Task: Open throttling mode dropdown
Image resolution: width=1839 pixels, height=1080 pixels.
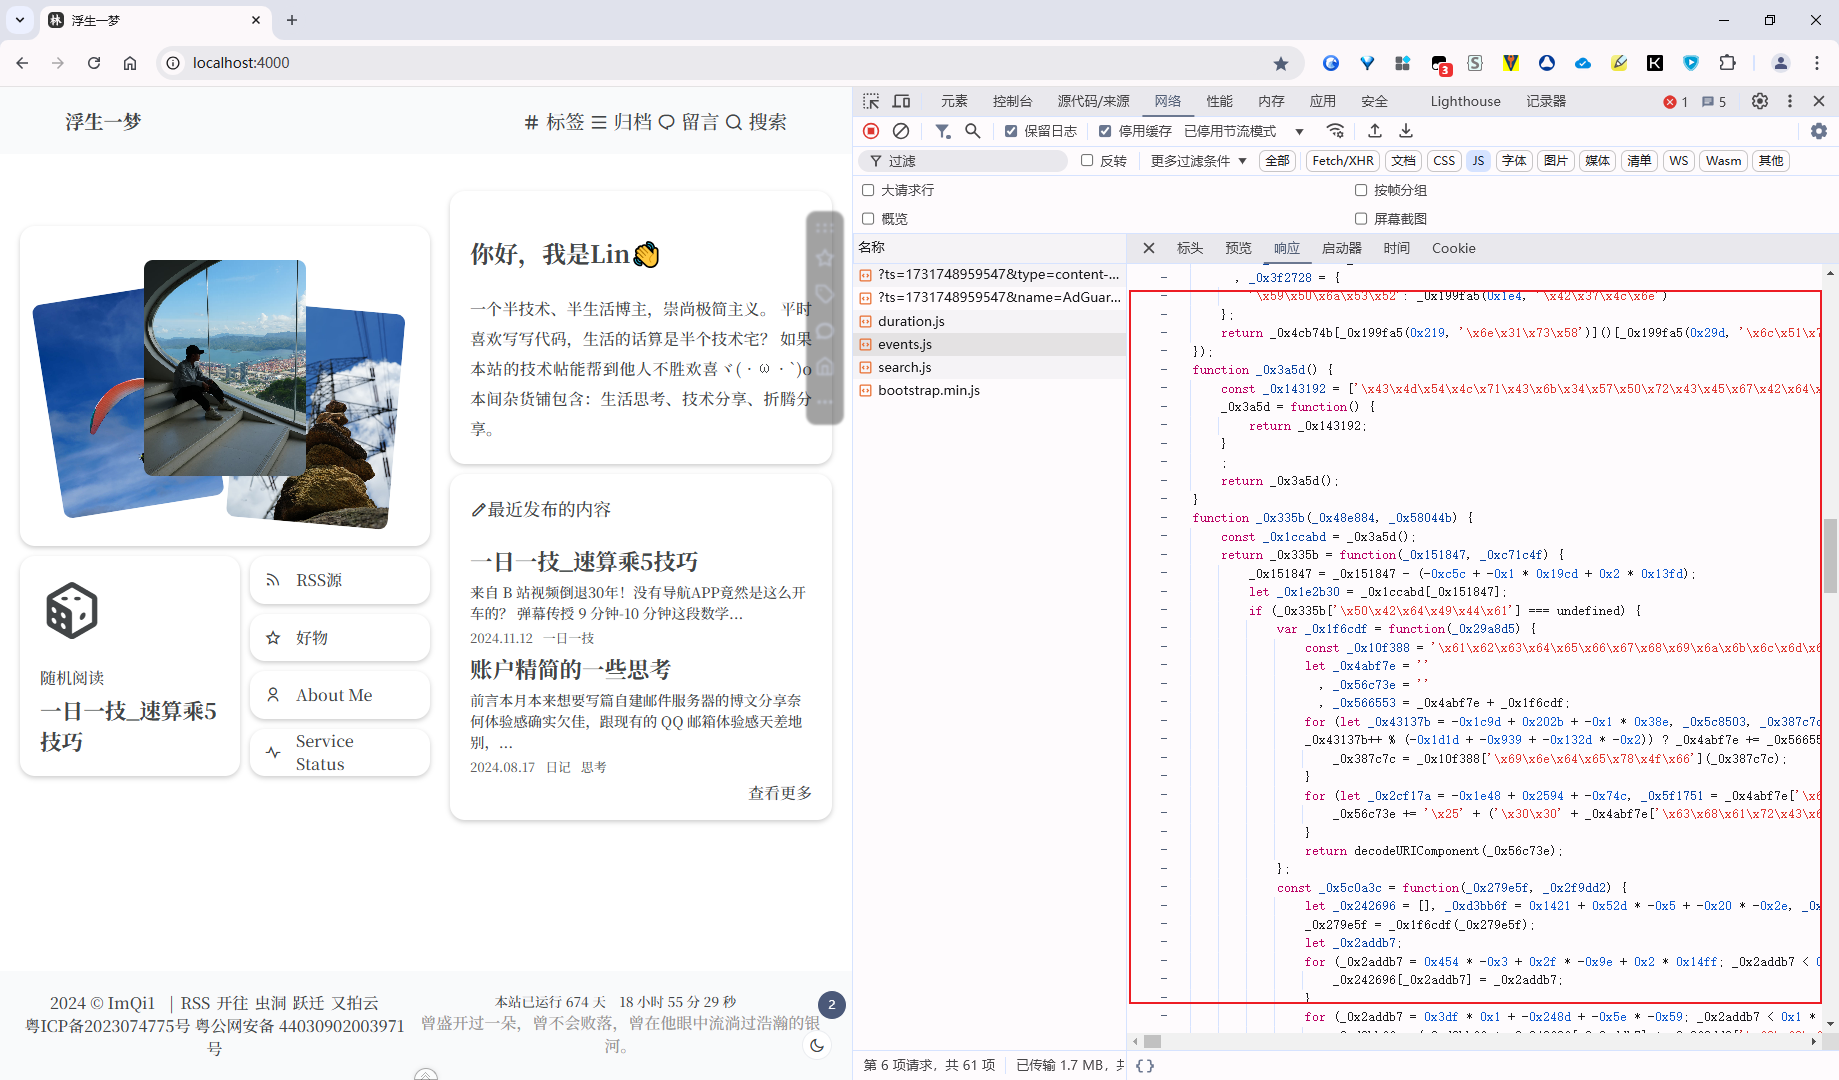Action: point(1244,131)
